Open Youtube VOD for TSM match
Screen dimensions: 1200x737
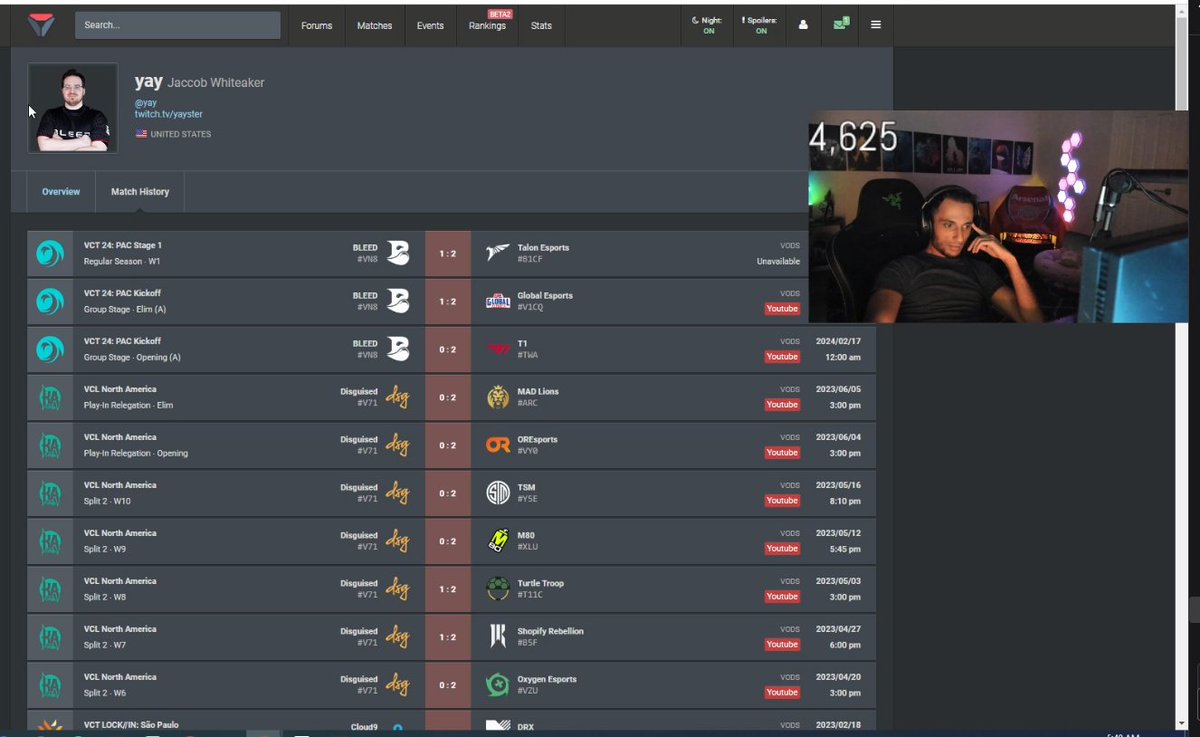[x=782, y=501]
